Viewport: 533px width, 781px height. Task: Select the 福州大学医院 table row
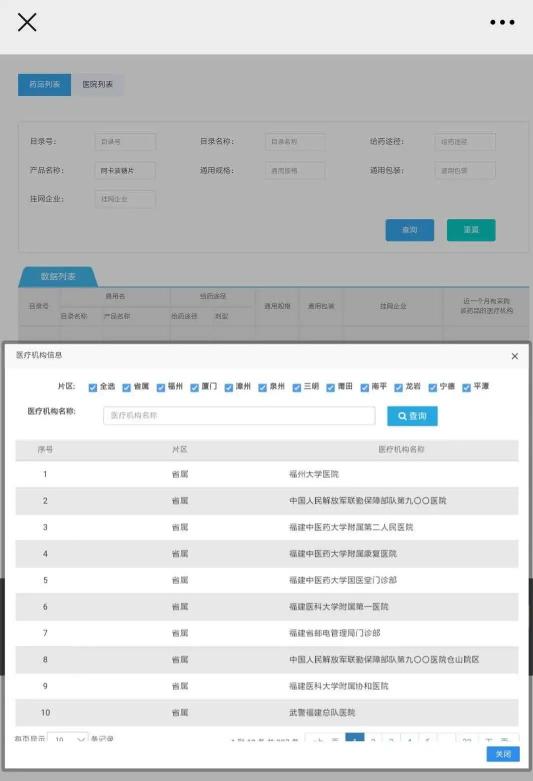(267, 474)
